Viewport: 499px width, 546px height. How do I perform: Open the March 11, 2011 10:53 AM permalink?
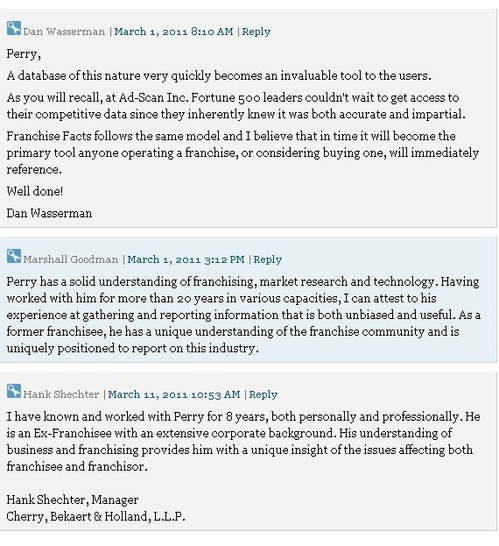point(174,395)
